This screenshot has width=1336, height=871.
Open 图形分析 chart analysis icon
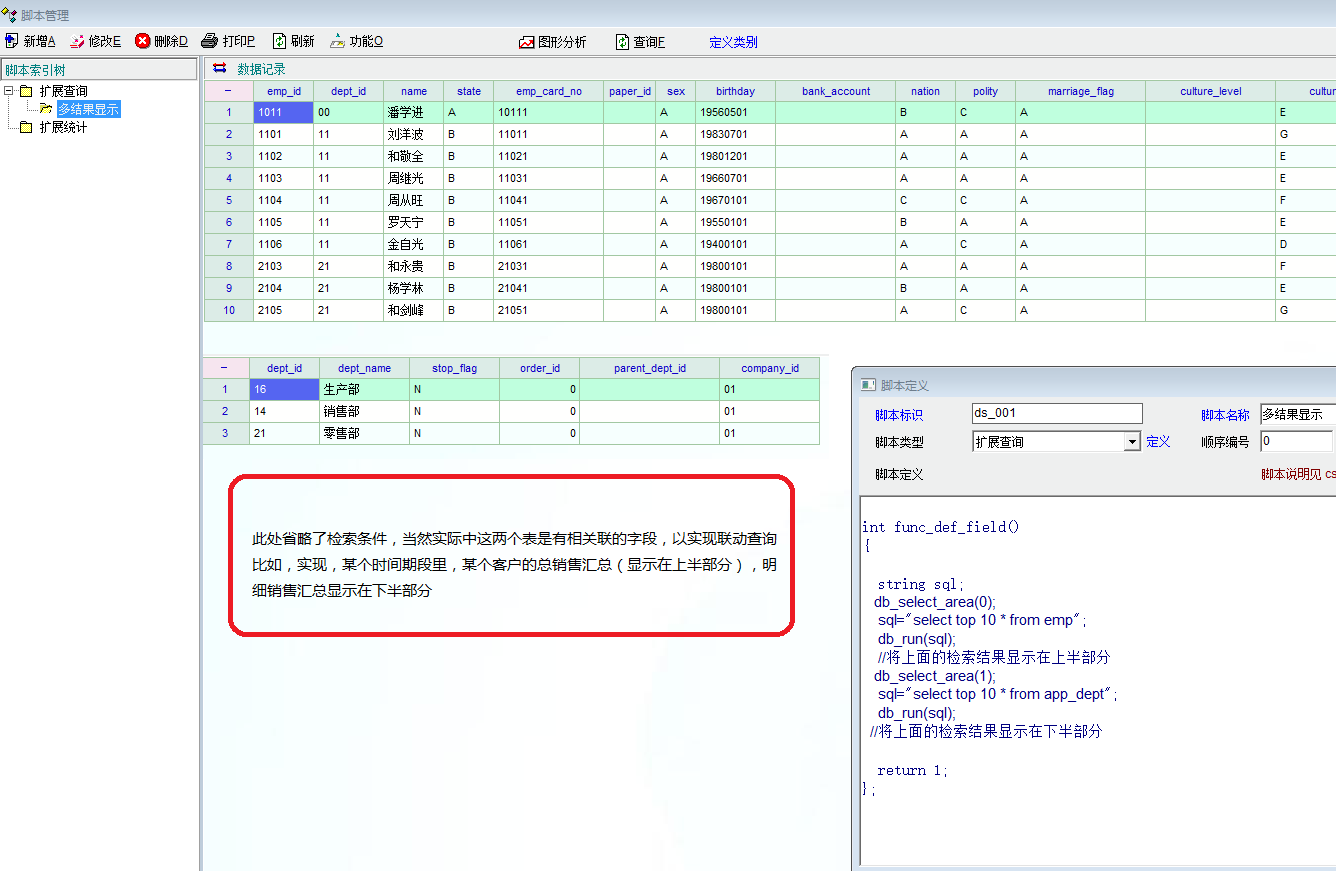527,42
